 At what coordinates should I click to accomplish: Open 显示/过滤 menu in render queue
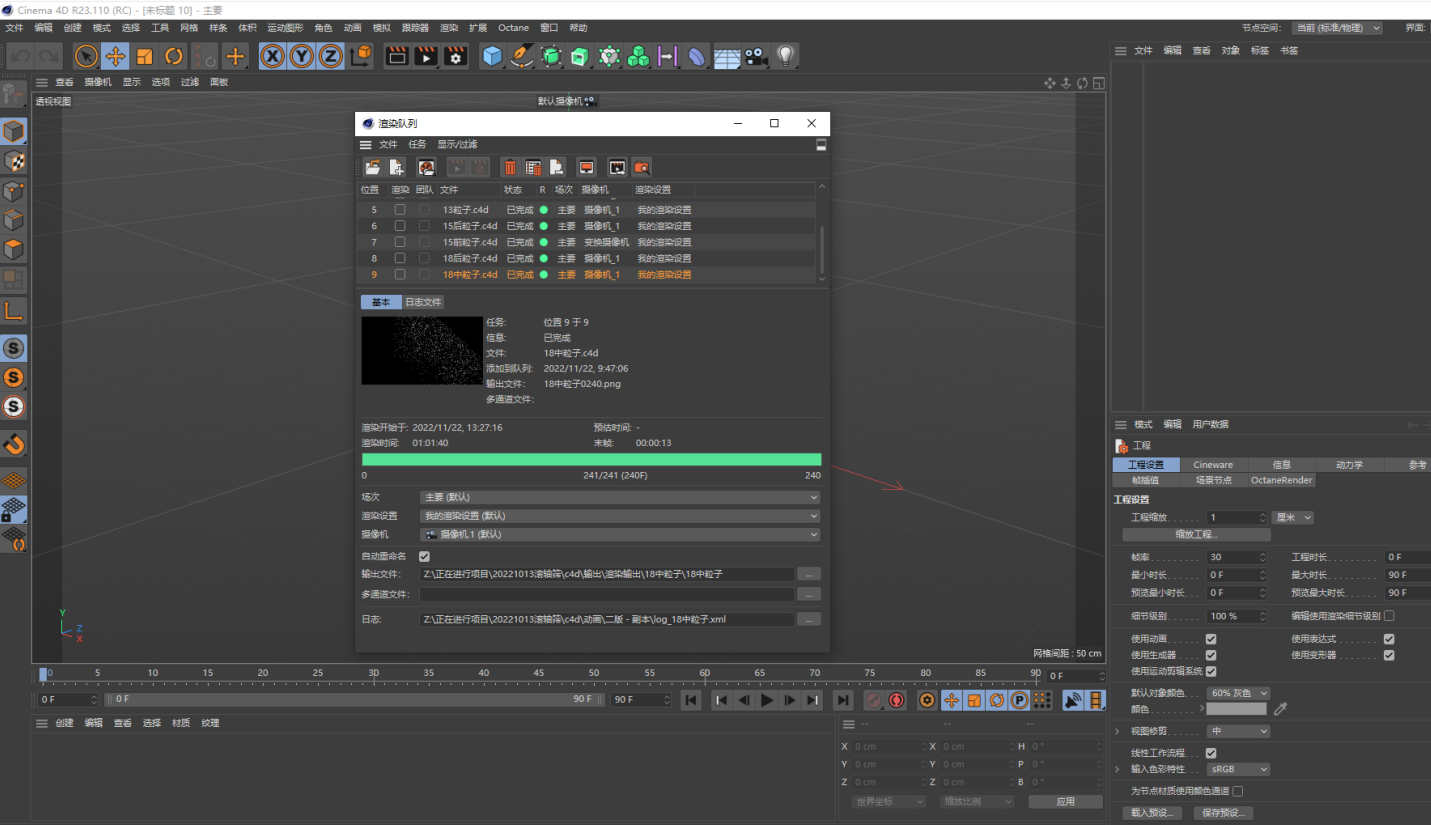pos(457,145)
